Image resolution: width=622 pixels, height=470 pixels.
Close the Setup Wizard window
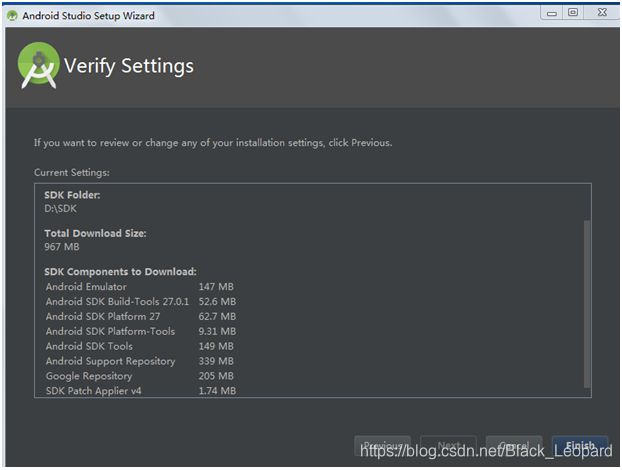pyautogui.click(x=602, y=12)
